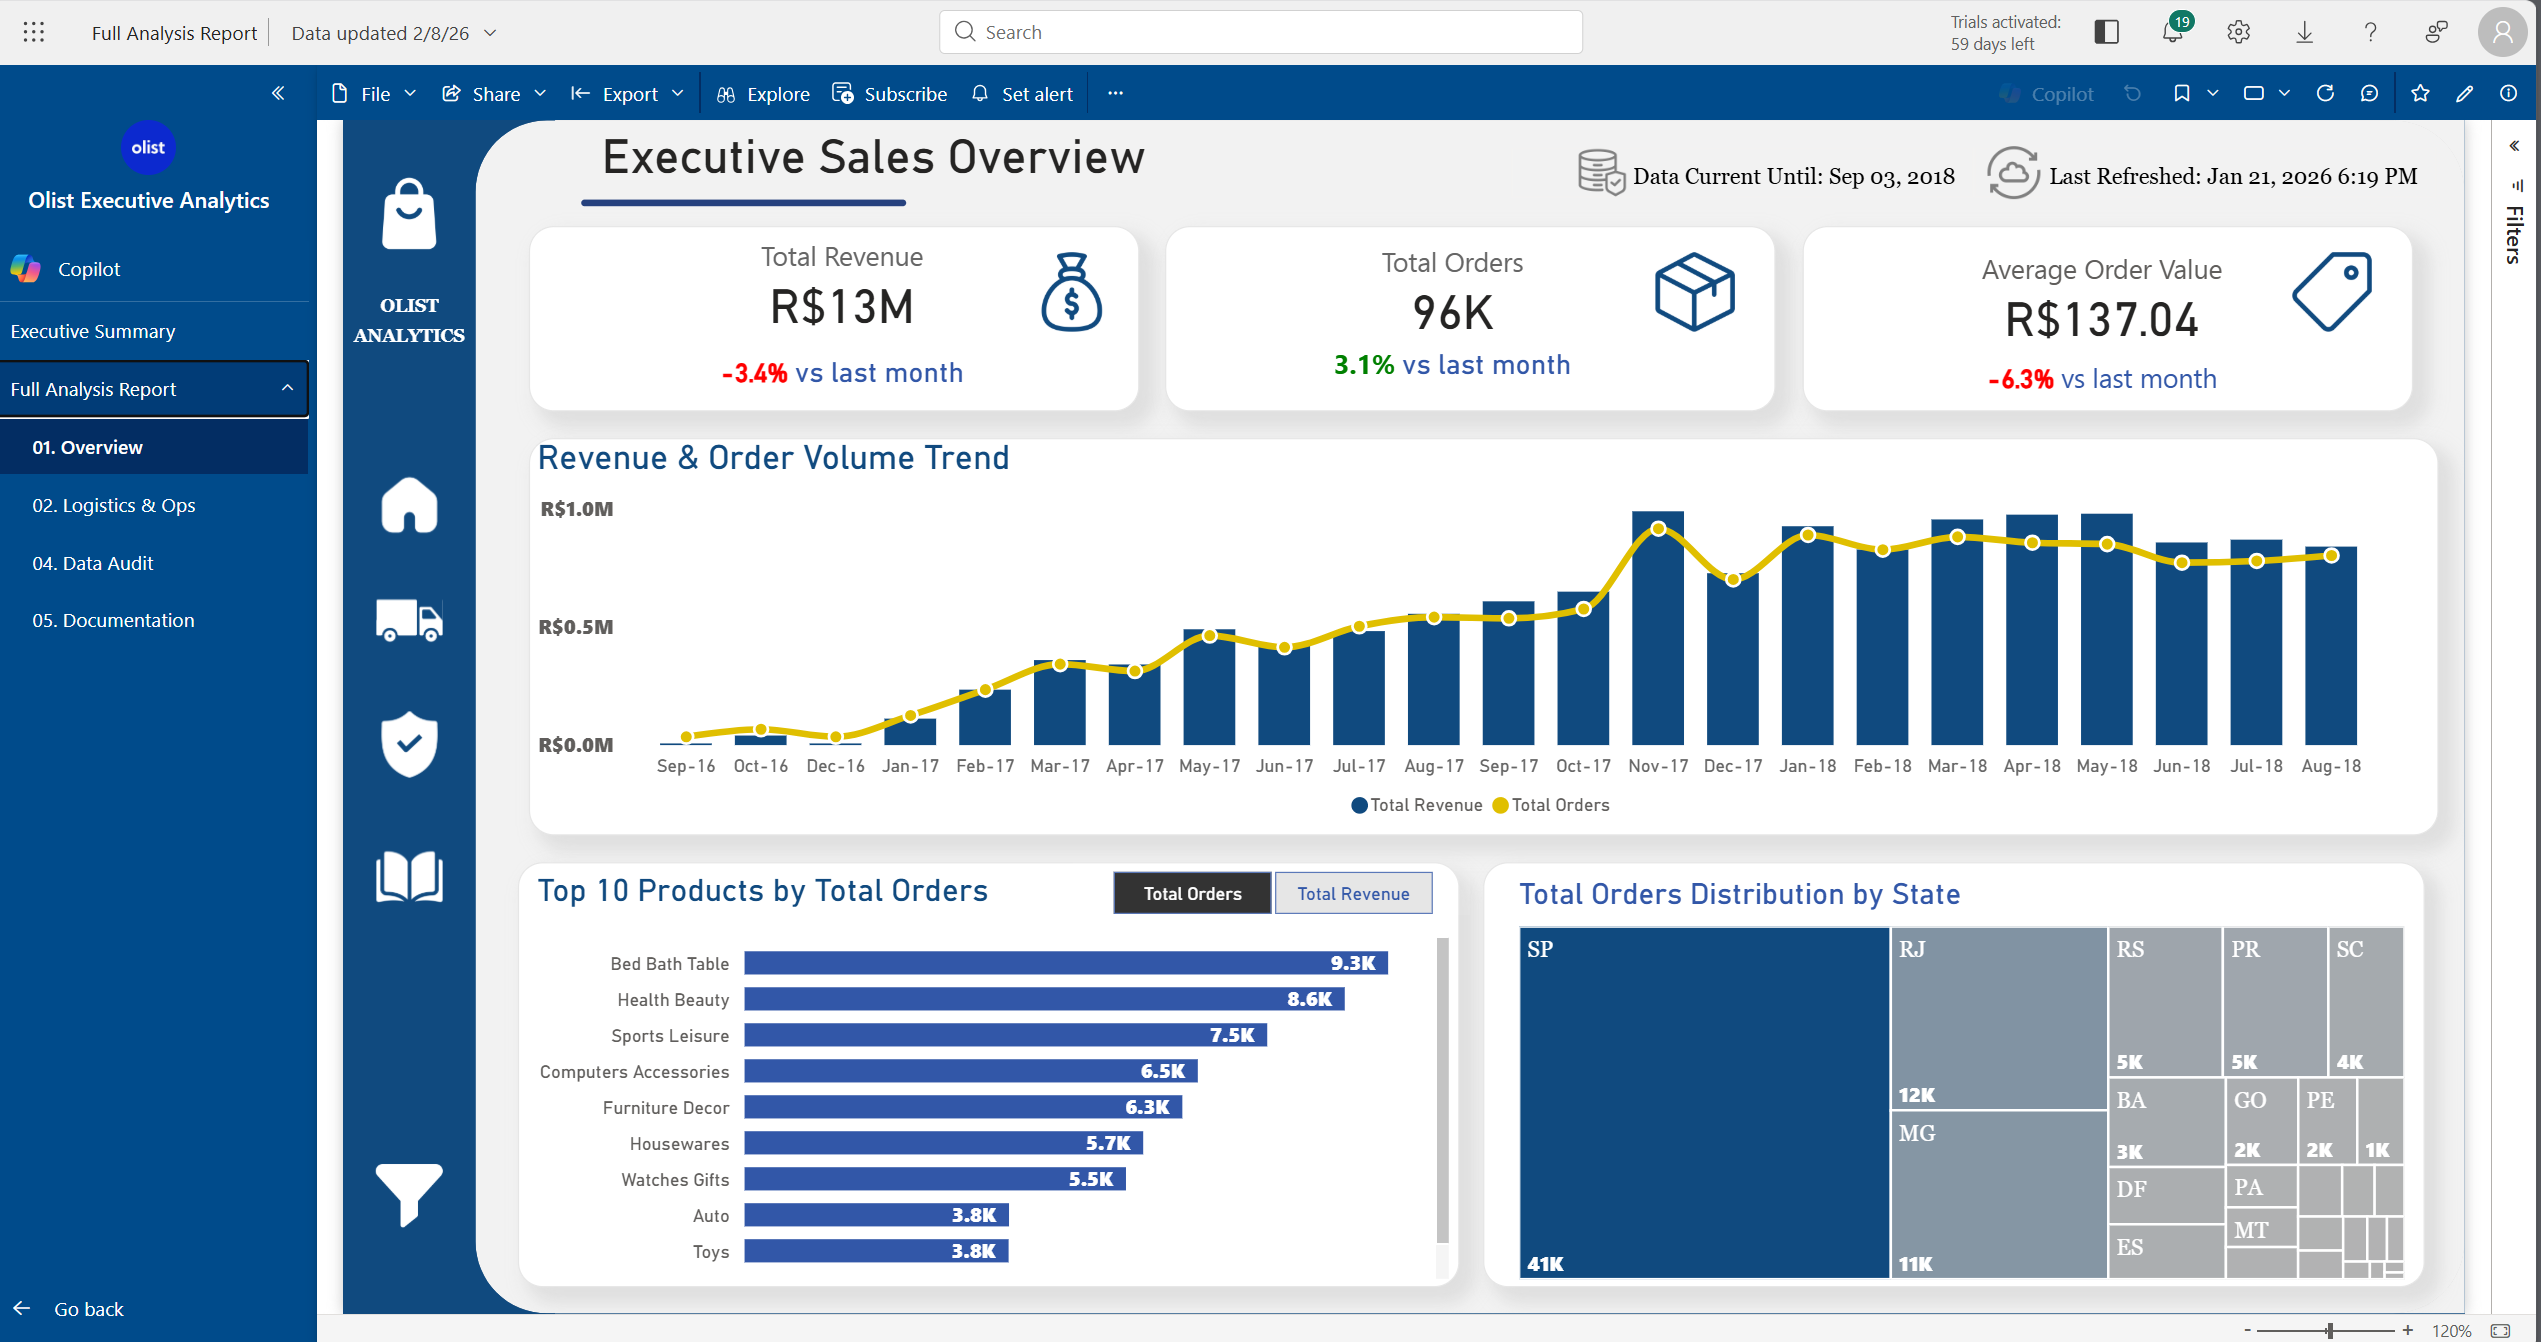Click the open book documentation icon
Viewport: 2541px width, 1342px height.
pyautogui.click(x=409, y=877)
